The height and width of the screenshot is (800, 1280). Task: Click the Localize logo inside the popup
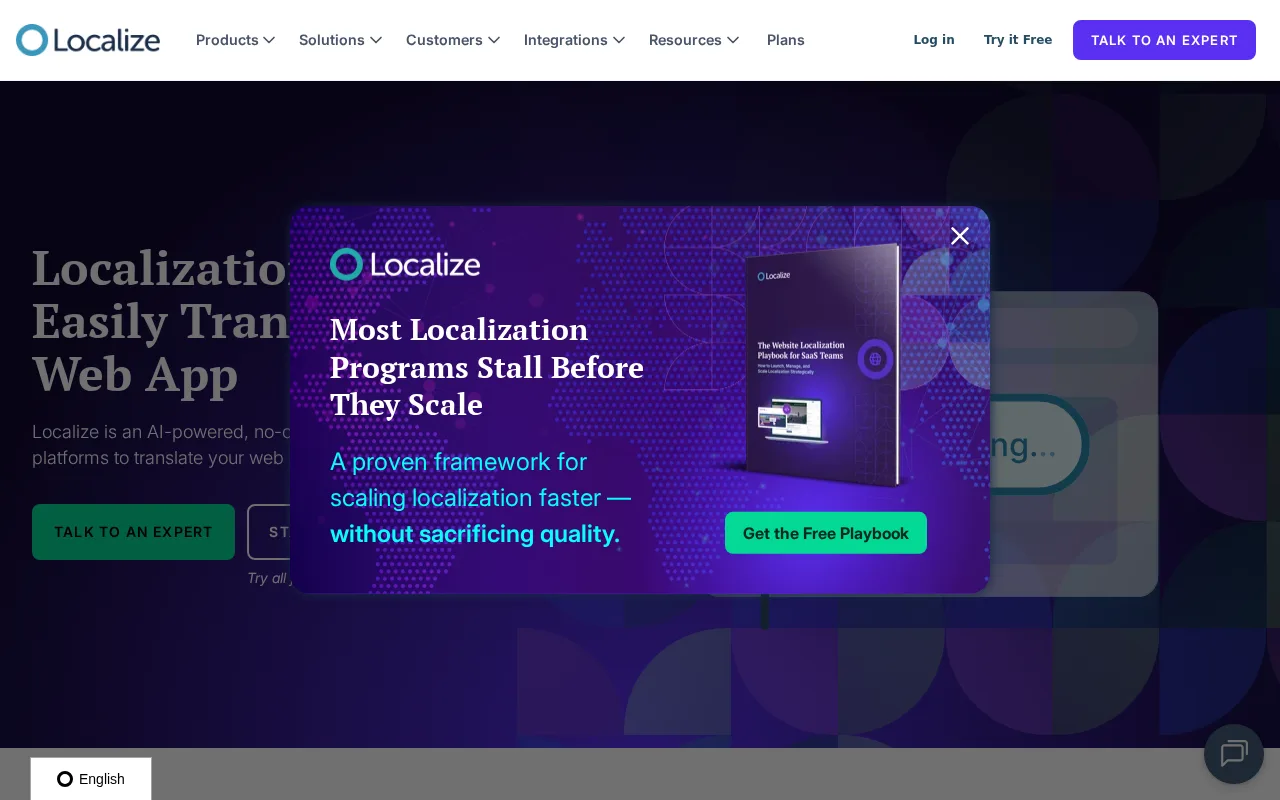[x=405, y=265]
